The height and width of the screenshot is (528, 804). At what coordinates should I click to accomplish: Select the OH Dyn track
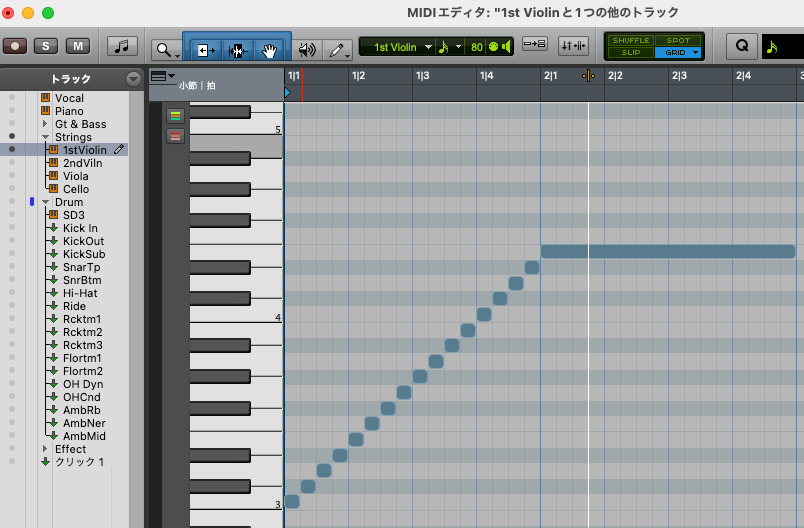click(83, 384)
